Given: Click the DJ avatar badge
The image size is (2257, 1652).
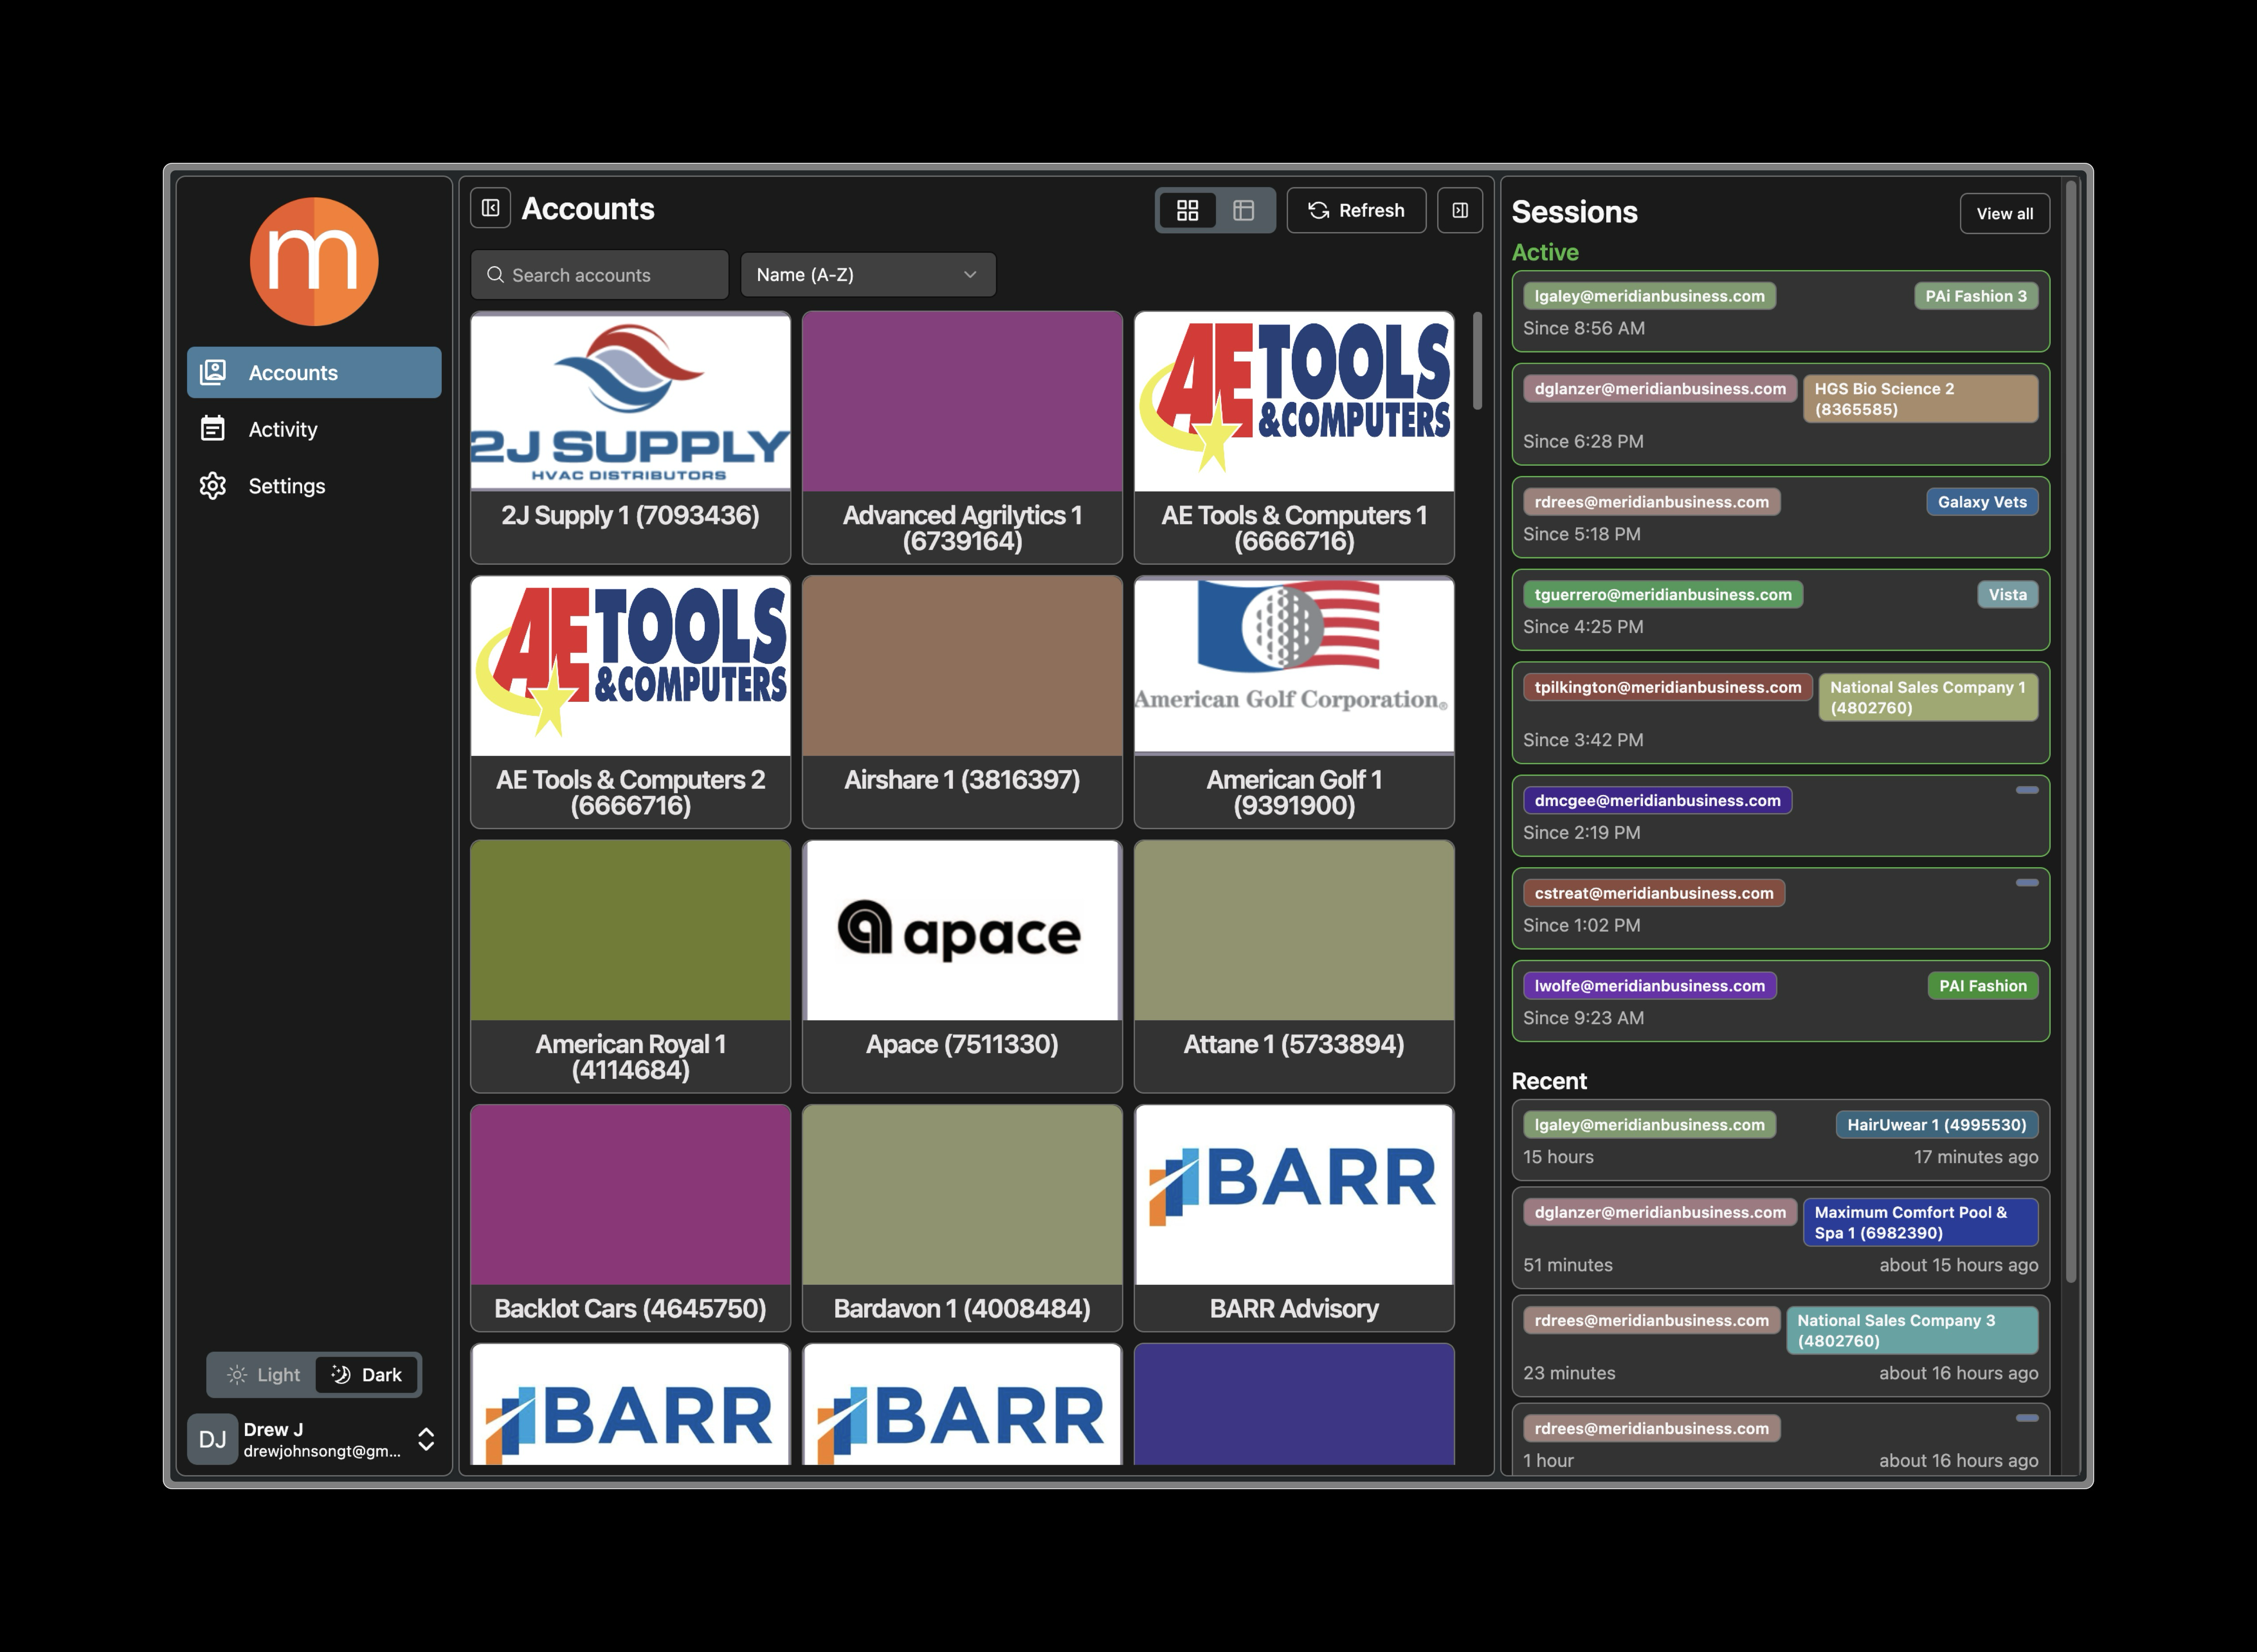Looking at the screenshot, I should [212, 1439].
